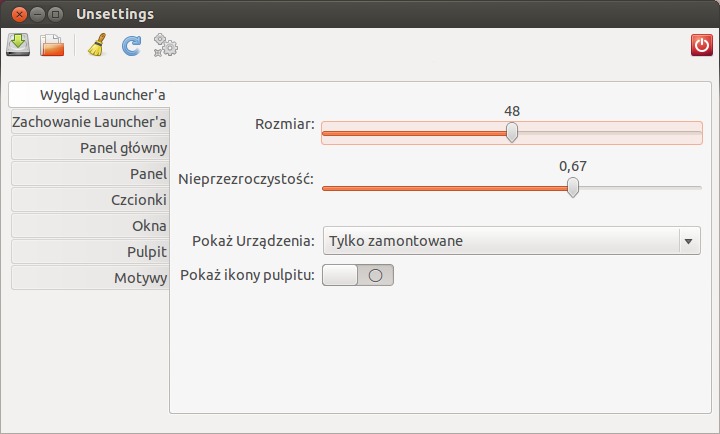Open the Czcionki tab
The image size is (720, 434).
pyautogui.click(x=90, y=200)
